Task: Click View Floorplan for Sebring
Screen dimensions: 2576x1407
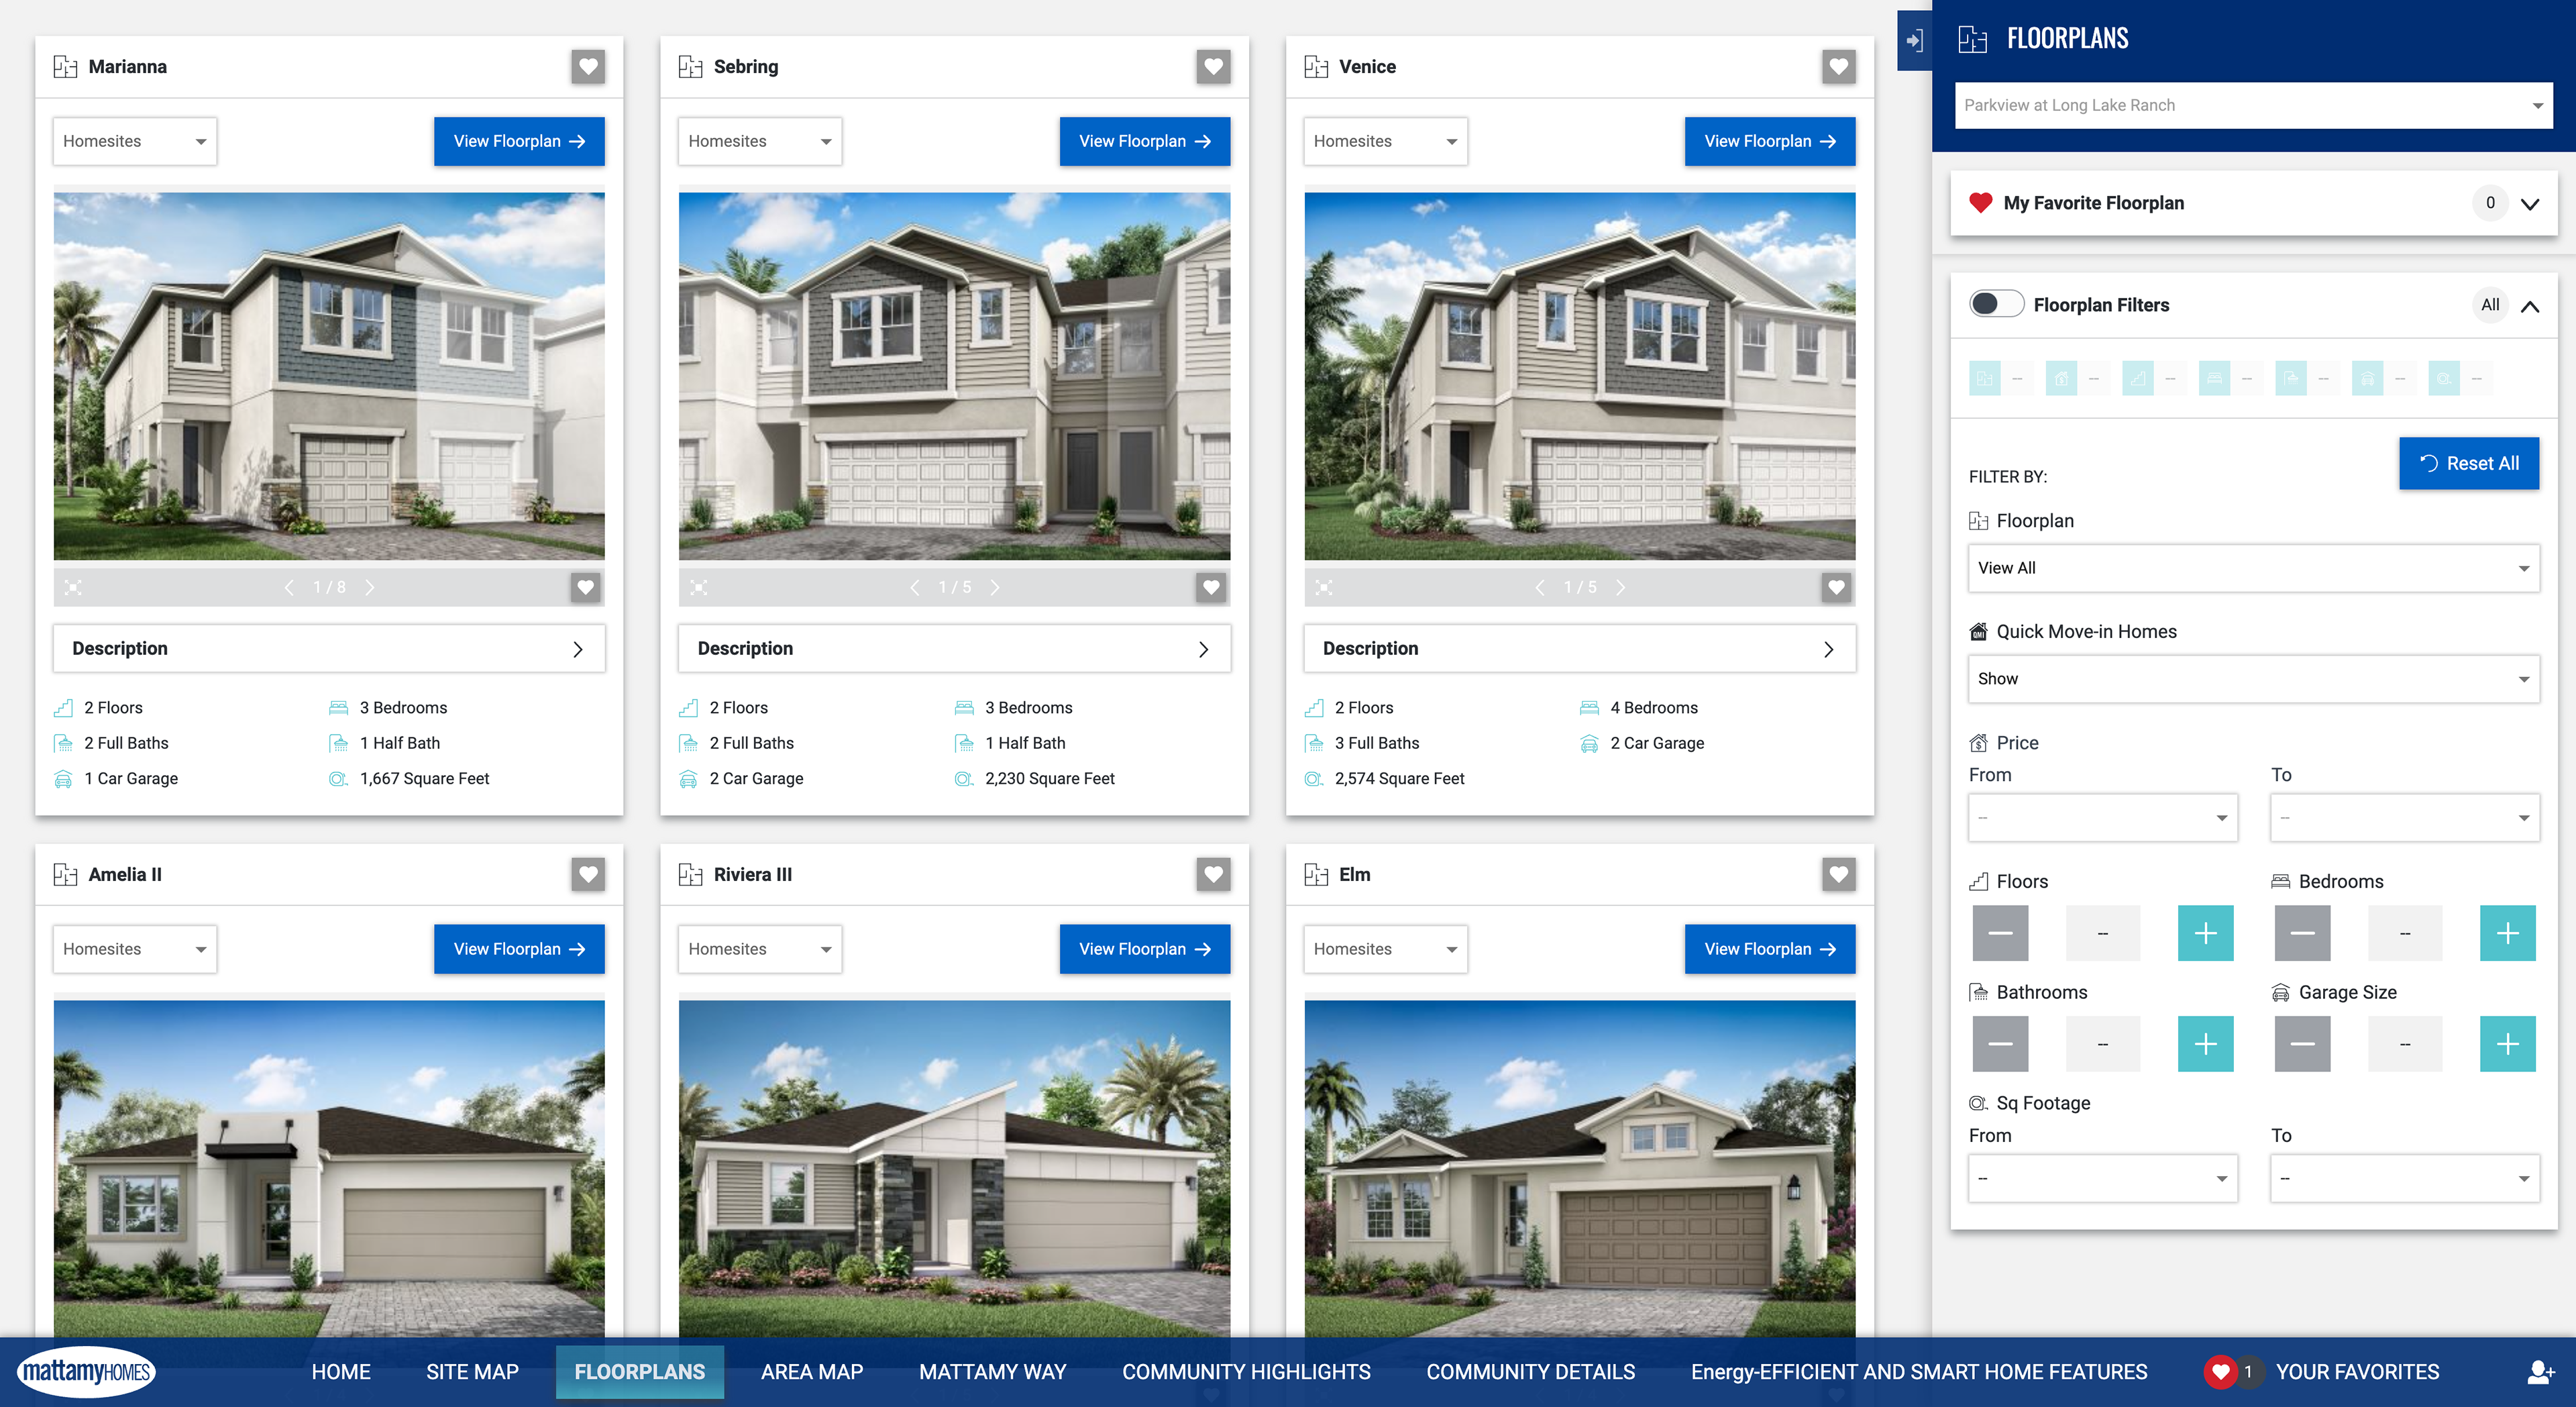Action: tap(1144, 142)
